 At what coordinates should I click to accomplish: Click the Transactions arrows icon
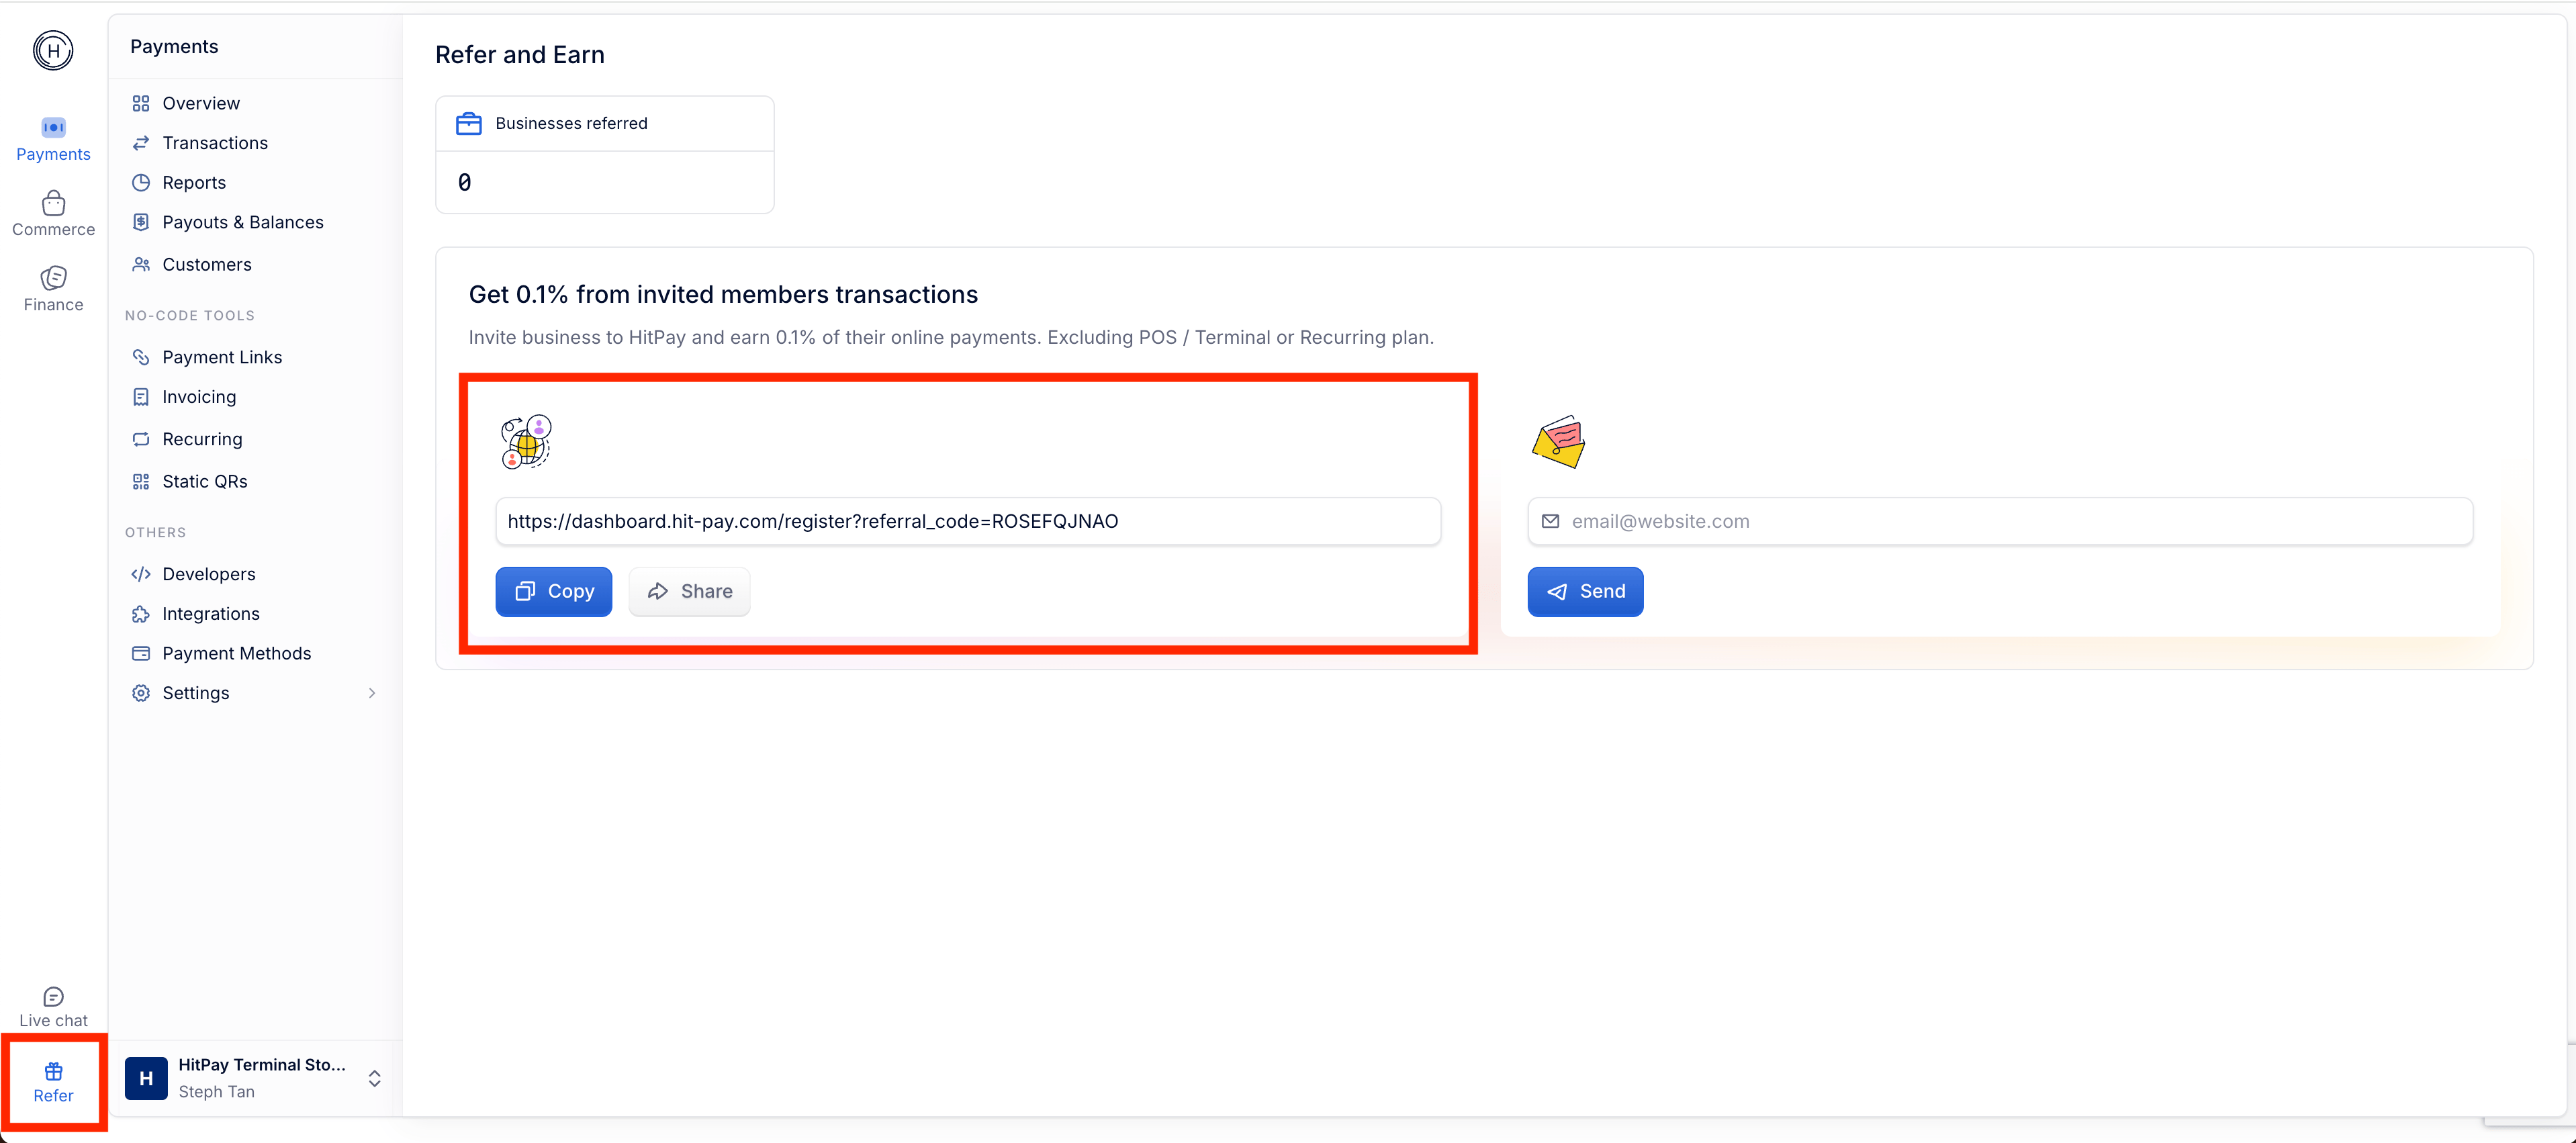[x=141, y=143]
